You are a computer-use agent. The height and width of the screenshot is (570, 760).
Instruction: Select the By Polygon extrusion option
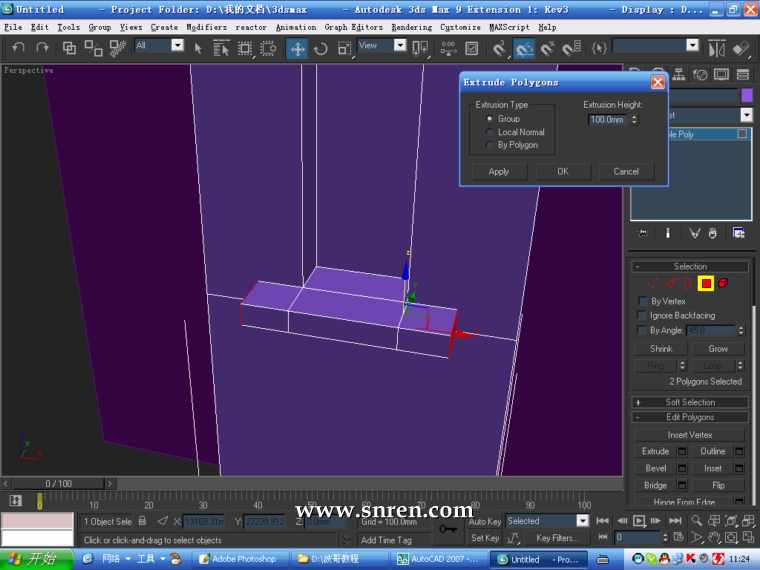click(x=489, y=145)
